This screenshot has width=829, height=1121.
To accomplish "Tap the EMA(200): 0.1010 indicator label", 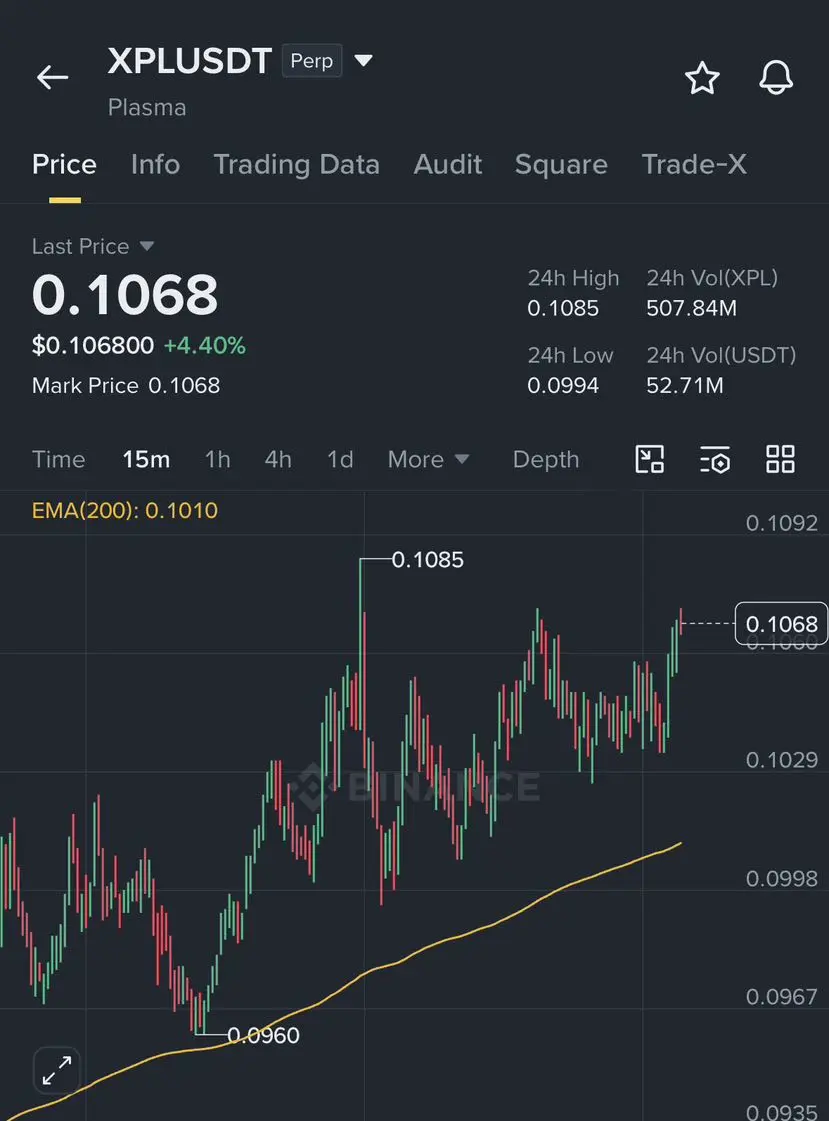I will (124, 510).
